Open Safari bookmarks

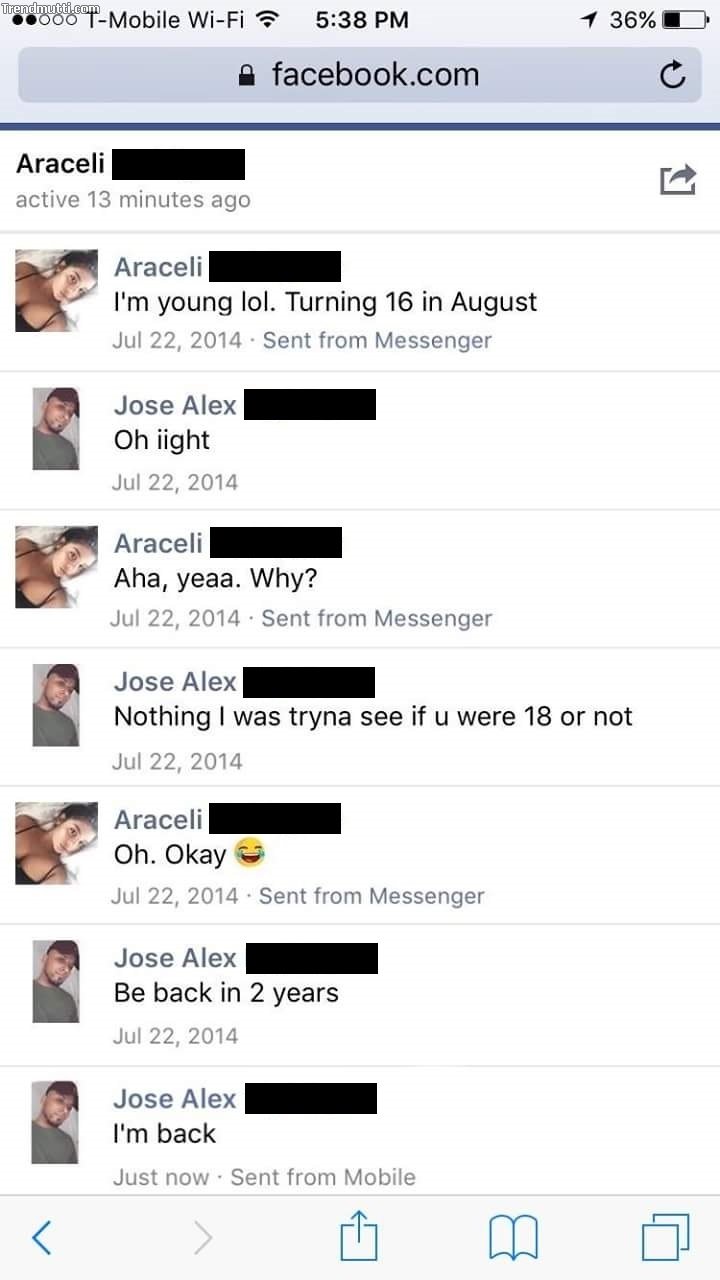[514, 1238]
